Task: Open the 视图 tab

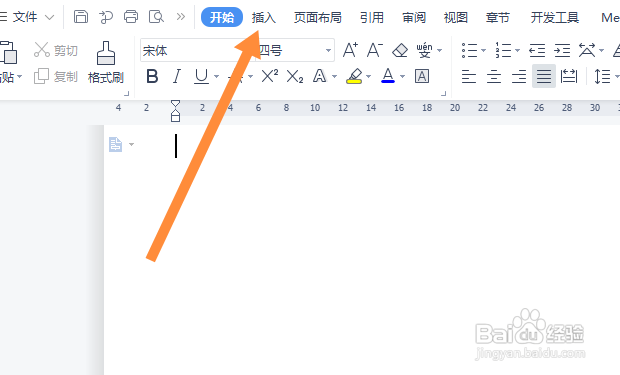Action: point(456,17)
